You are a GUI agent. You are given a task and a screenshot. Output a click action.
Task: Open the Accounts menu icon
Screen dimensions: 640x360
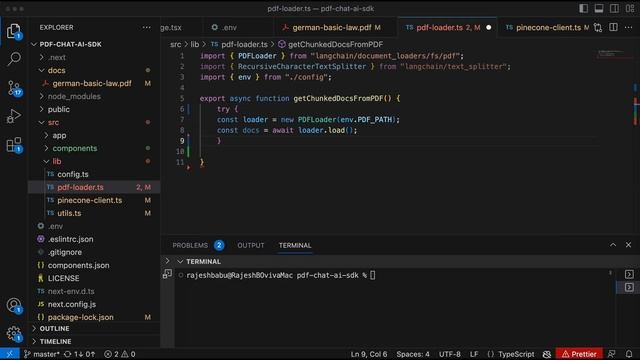click(x=13, y=305)
